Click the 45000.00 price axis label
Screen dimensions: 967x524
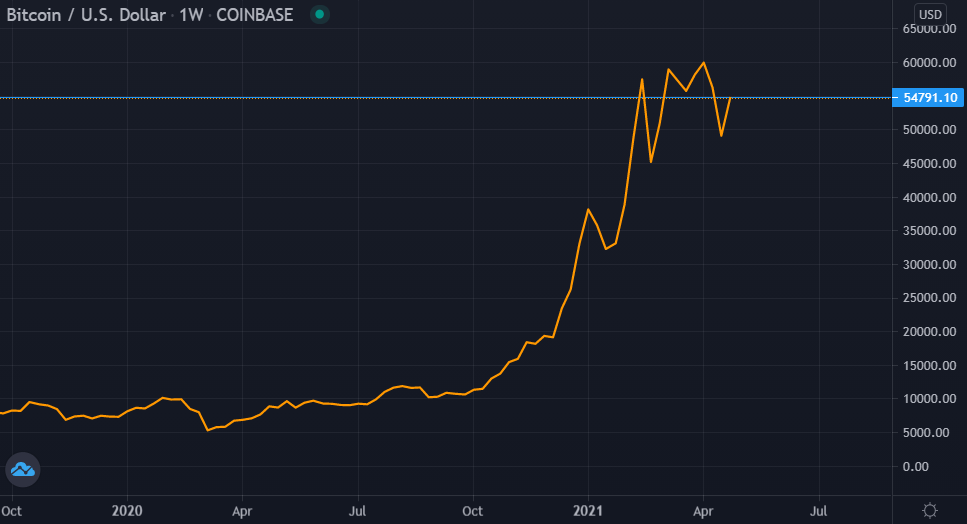point(929,164)
